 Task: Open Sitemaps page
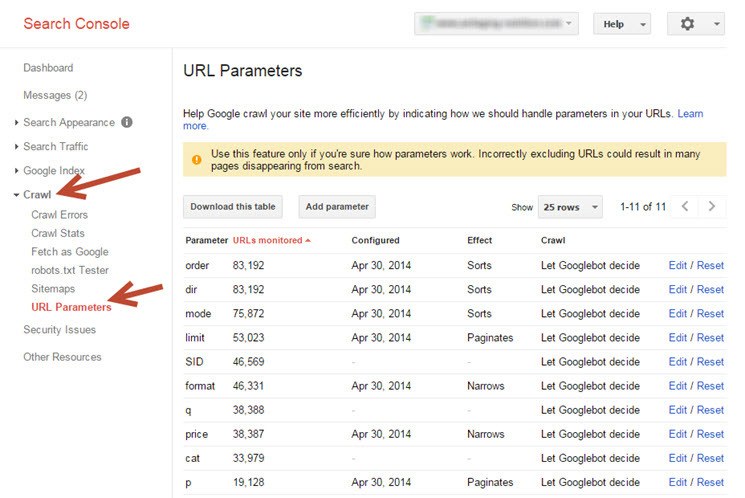tap(53, 289)
